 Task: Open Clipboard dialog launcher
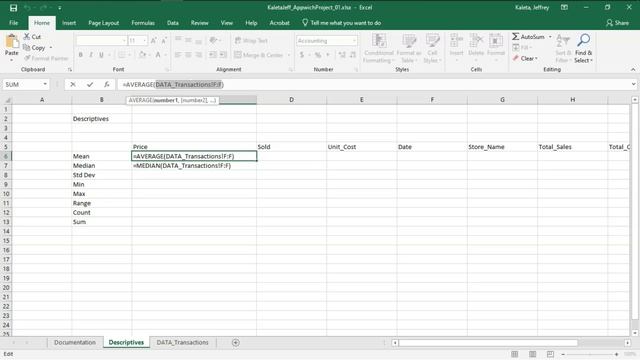pos(70,70)
